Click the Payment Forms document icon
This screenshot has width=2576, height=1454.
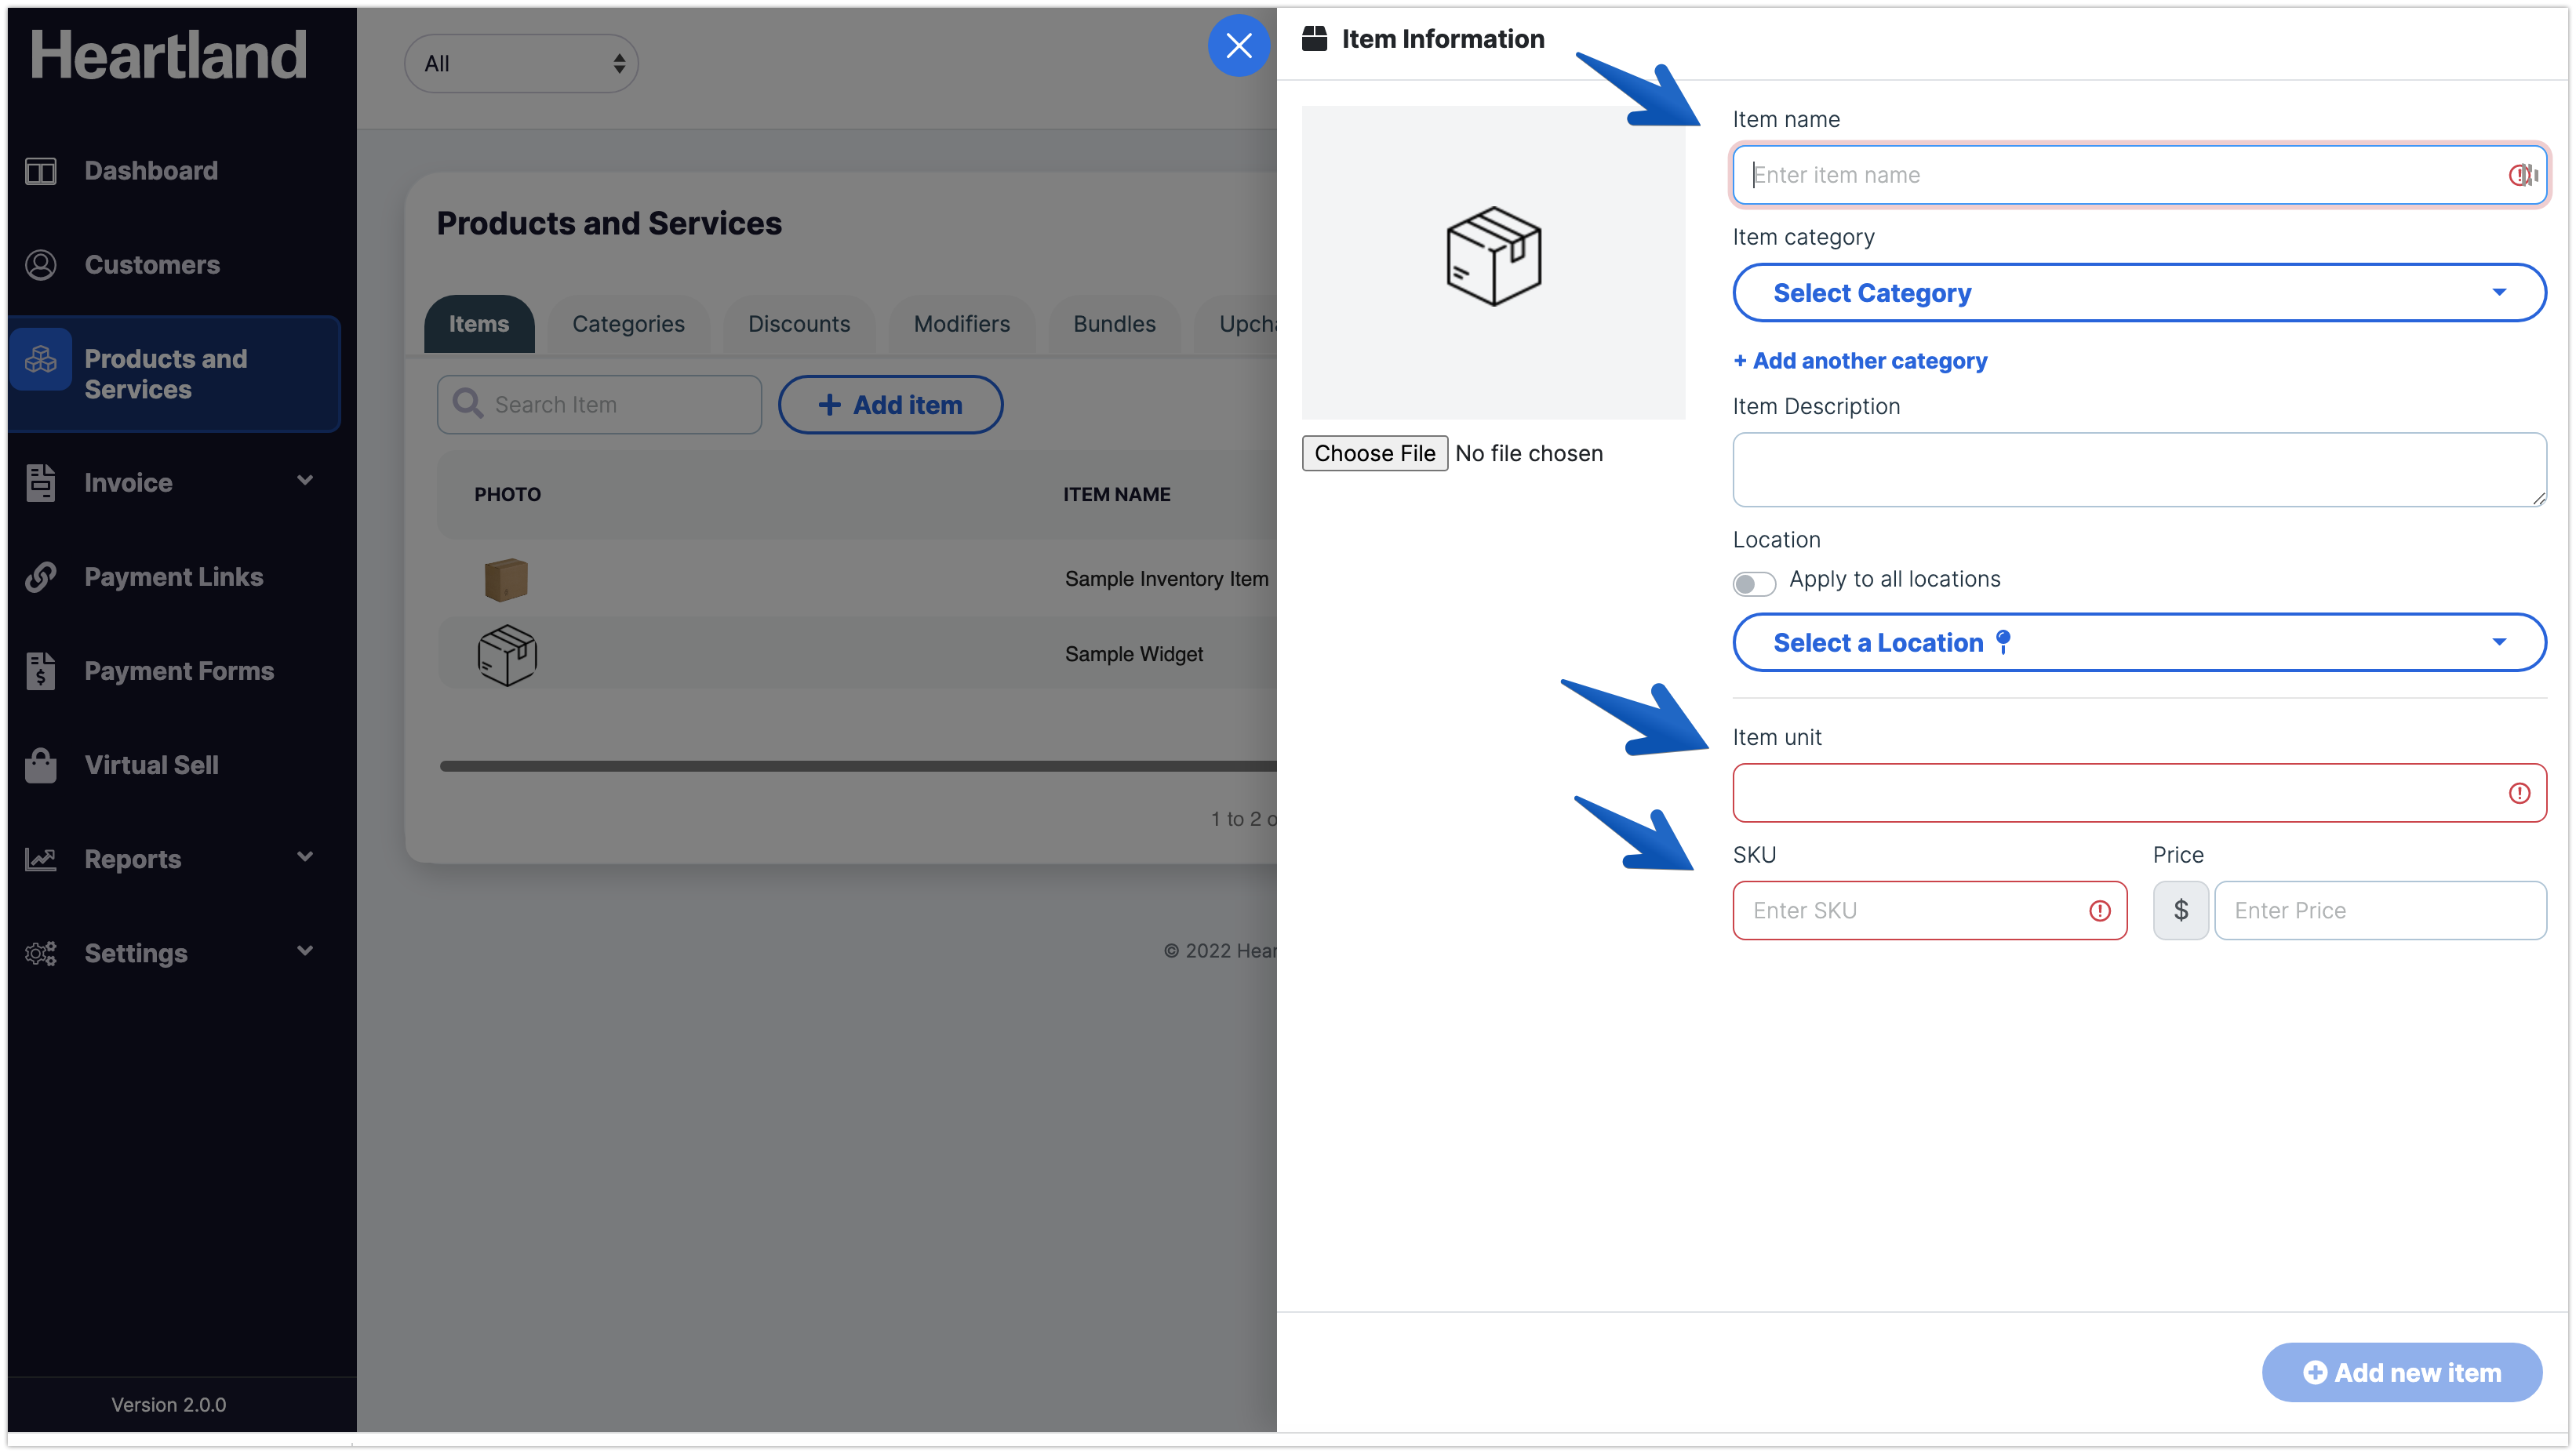(40, 671)
